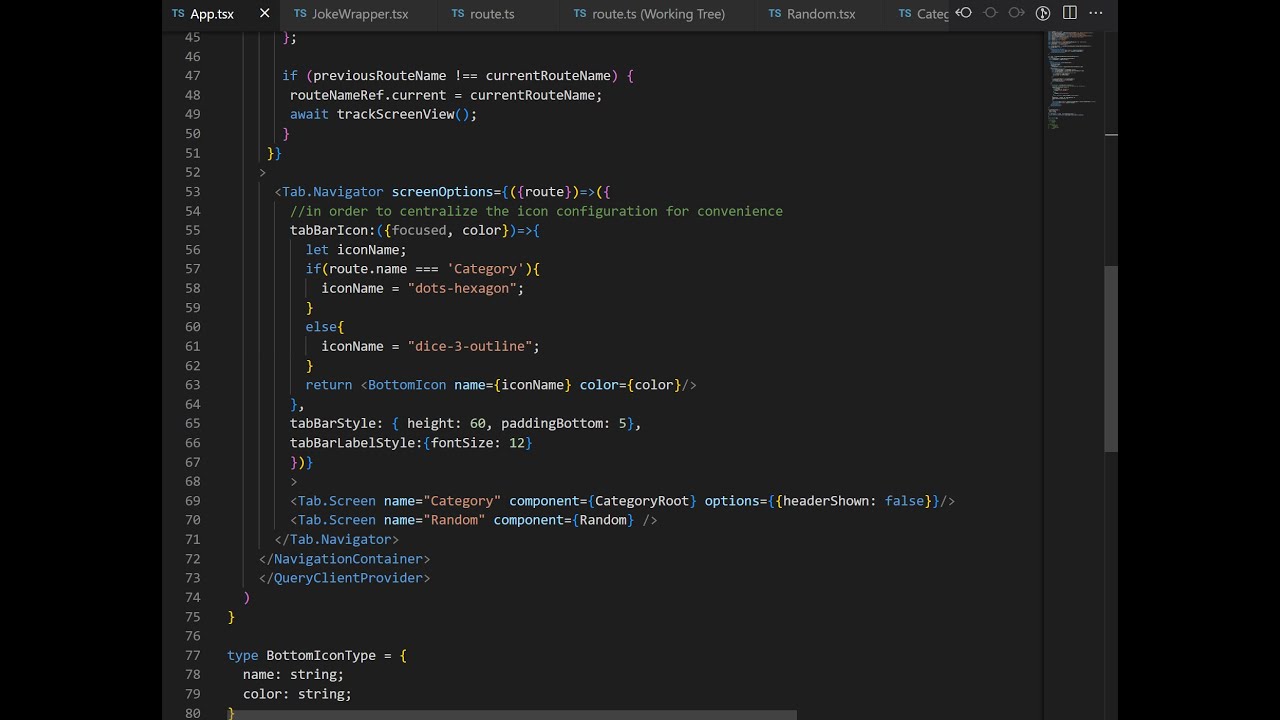Go to previous change icon
Image resolution: width=1280 pixels, height=720 pixels.
click(964, 13)
